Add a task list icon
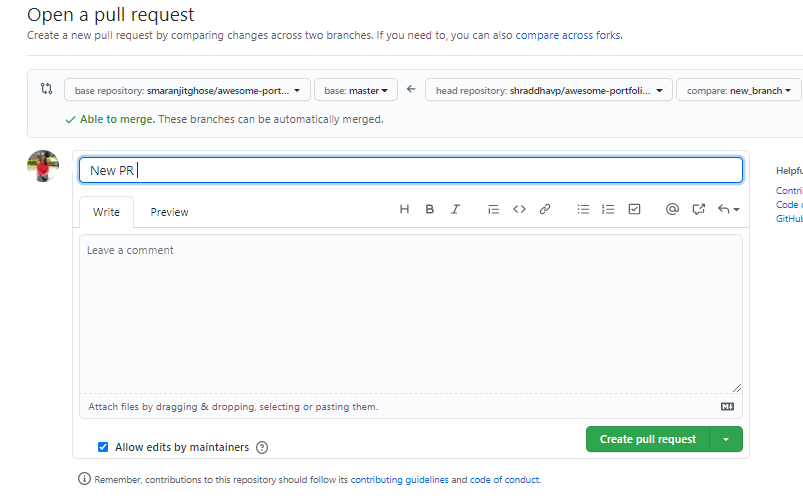This screenshot has width=803, height=498. click(x=635, y=209)
